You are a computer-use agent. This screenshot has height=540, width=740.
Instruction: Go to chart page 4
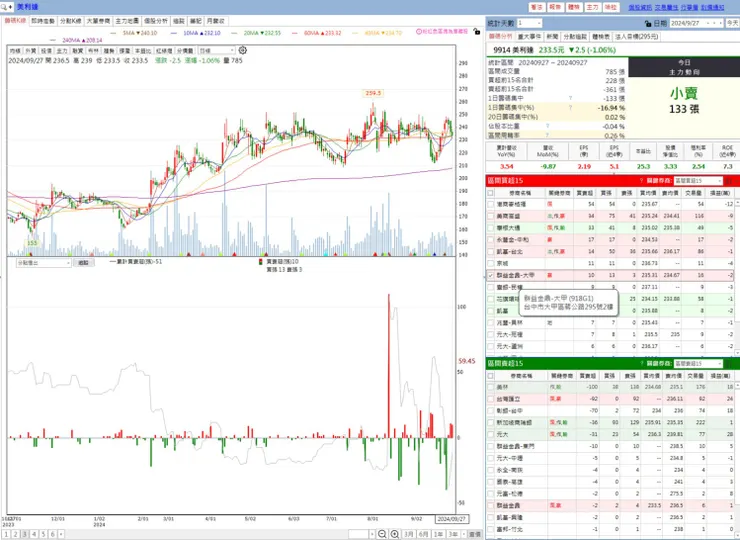pos(34,534)
